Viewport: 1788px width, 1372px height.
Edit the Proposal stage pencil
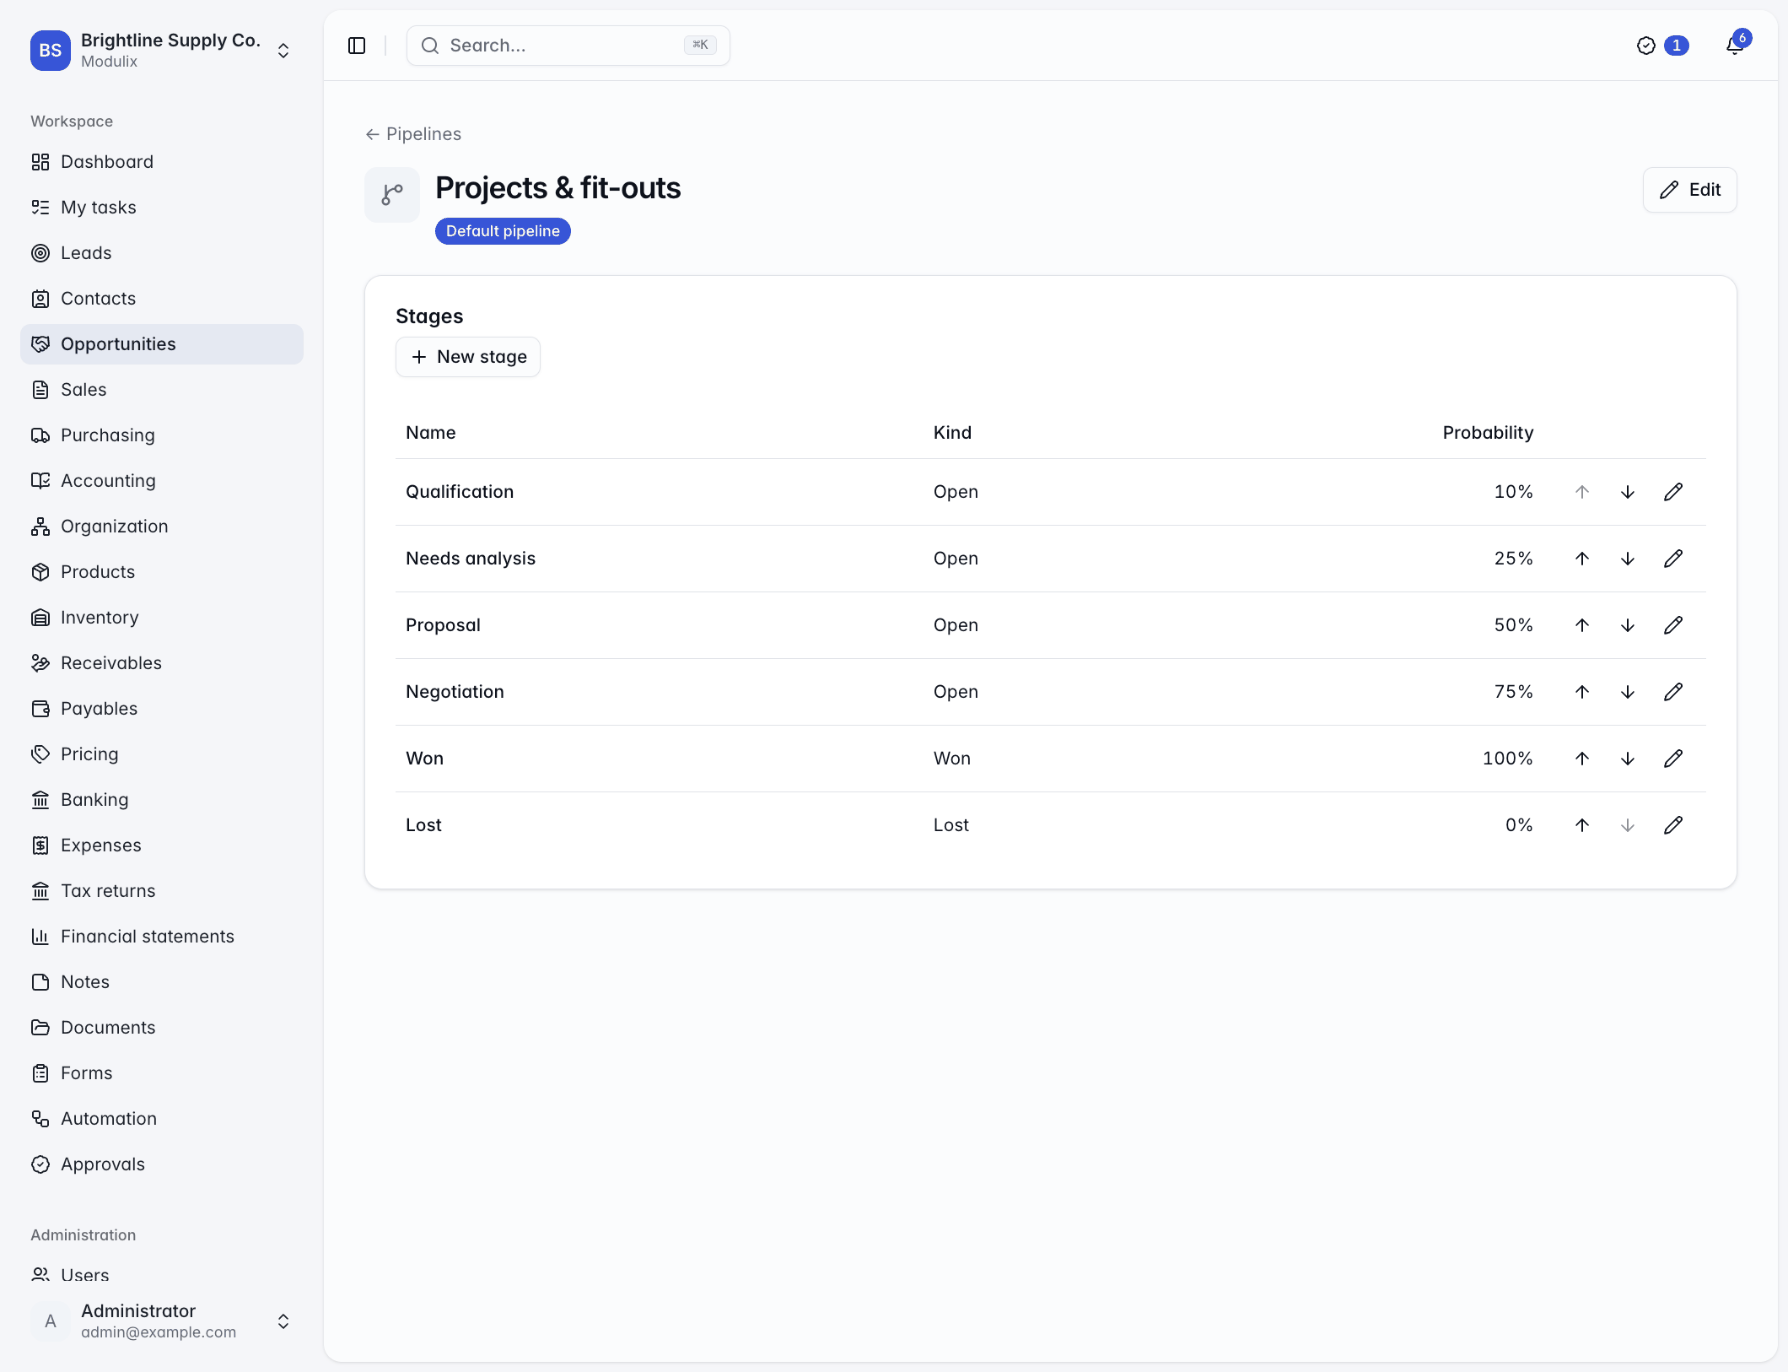click(1673, 625)
